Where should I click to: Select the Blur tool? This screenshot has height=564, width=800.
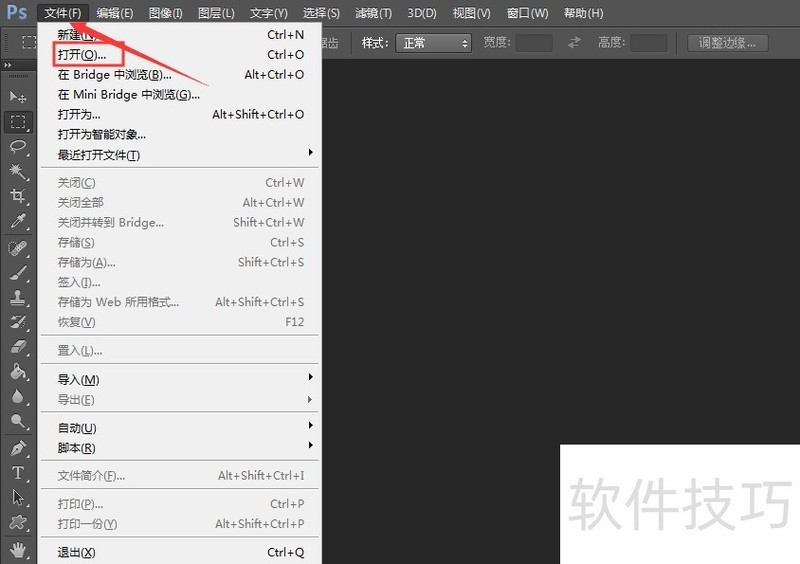(x=18, y=396)
